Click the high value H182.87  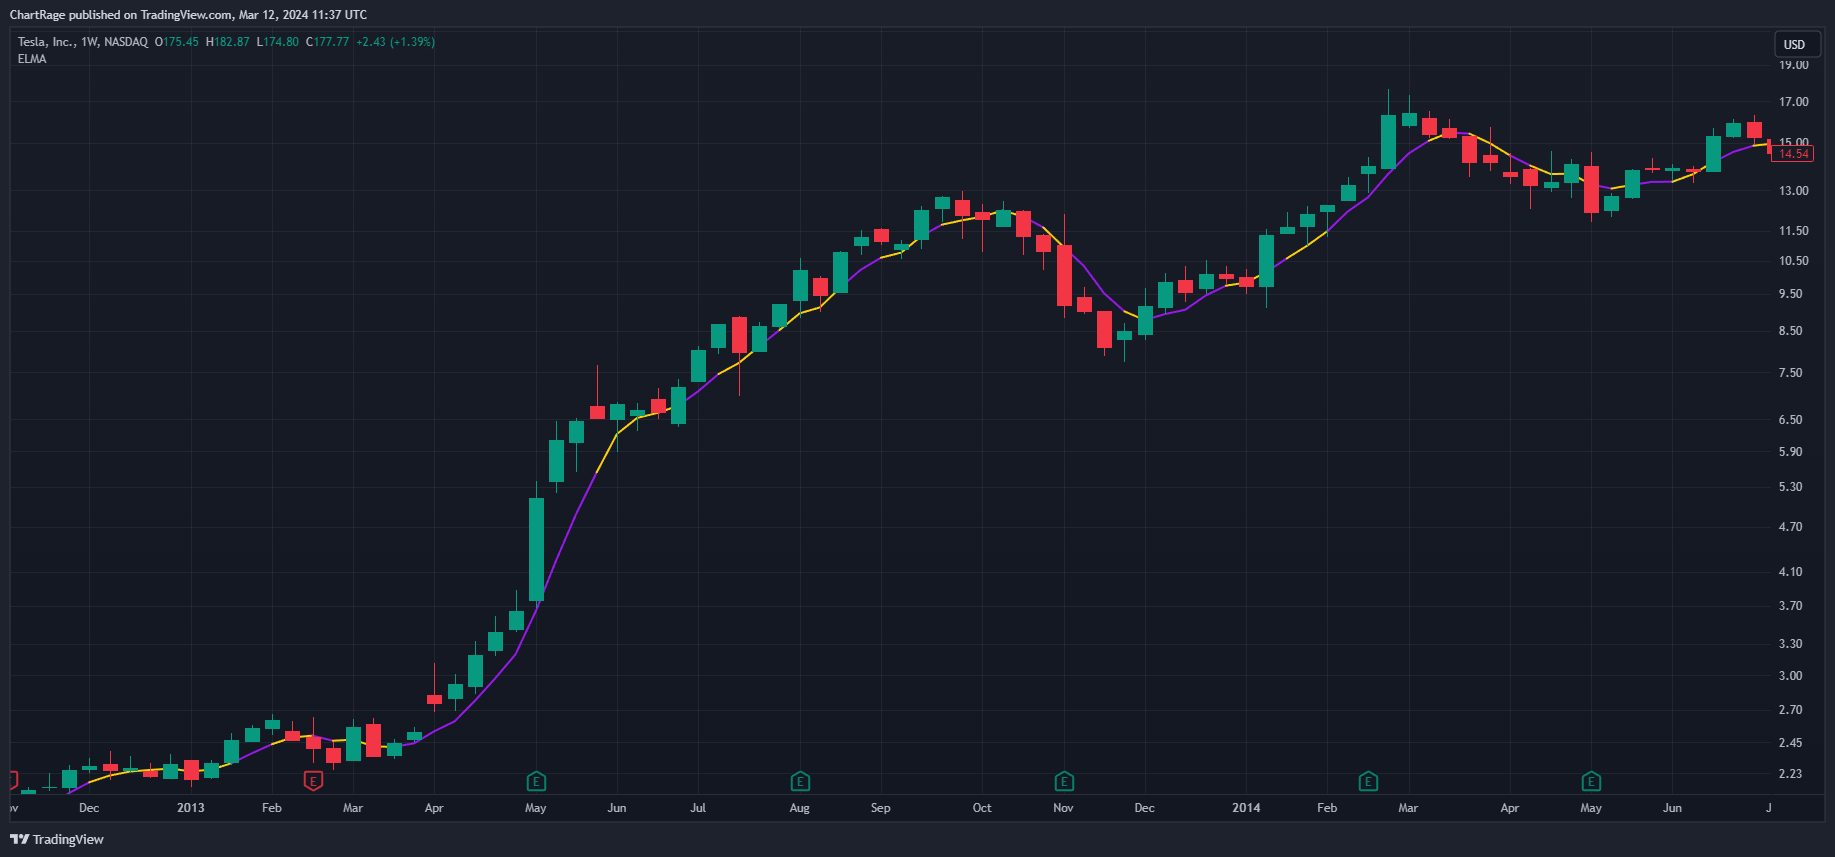(x=228, y=42)
